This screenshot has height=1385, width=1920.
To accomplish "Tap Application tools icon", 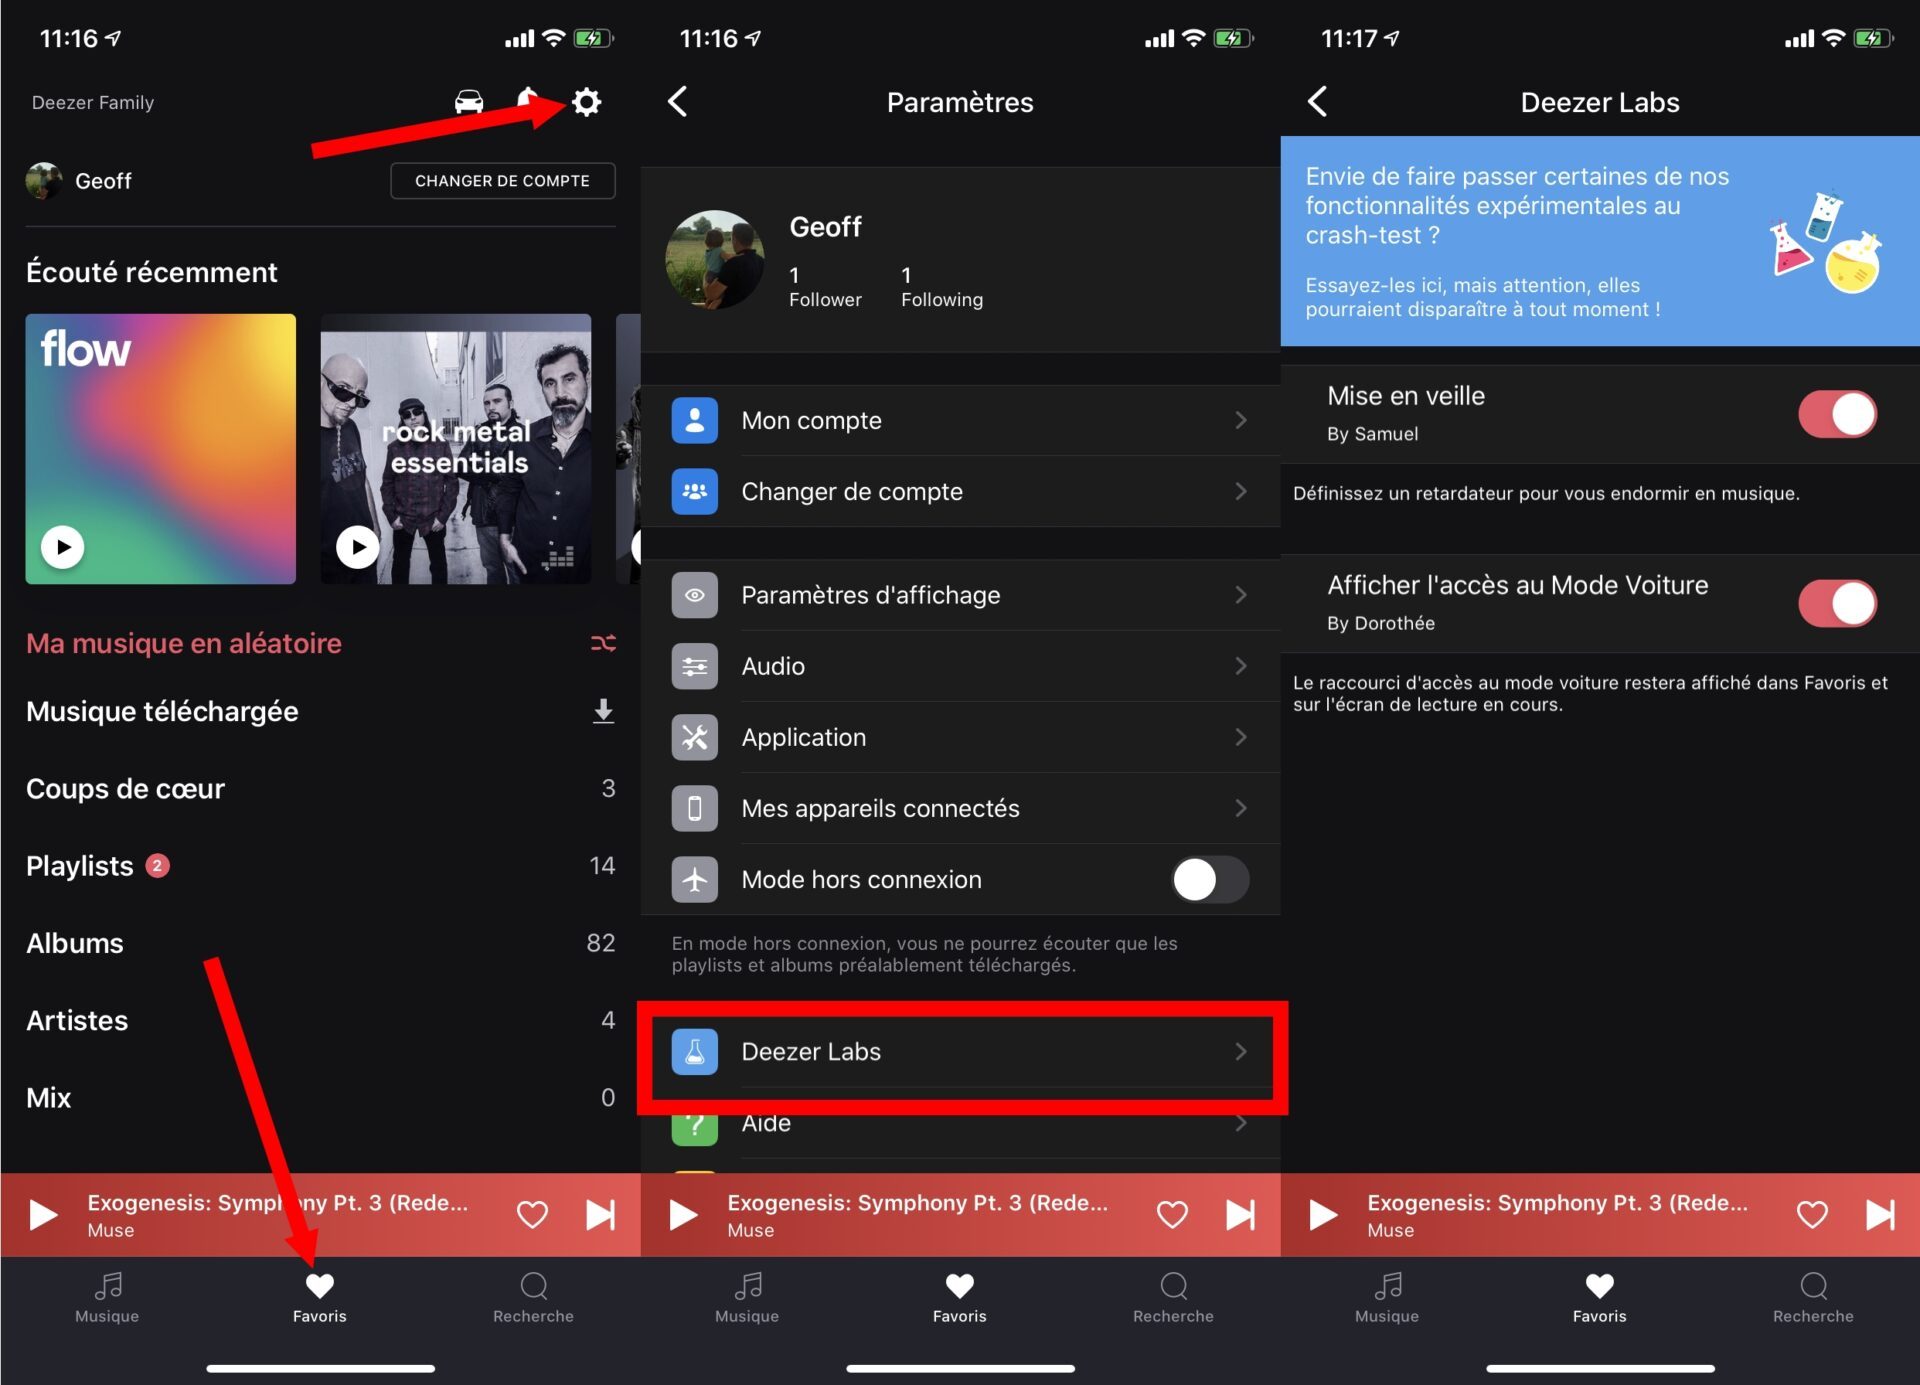I will pyautogui.click(x=694, y=737).
